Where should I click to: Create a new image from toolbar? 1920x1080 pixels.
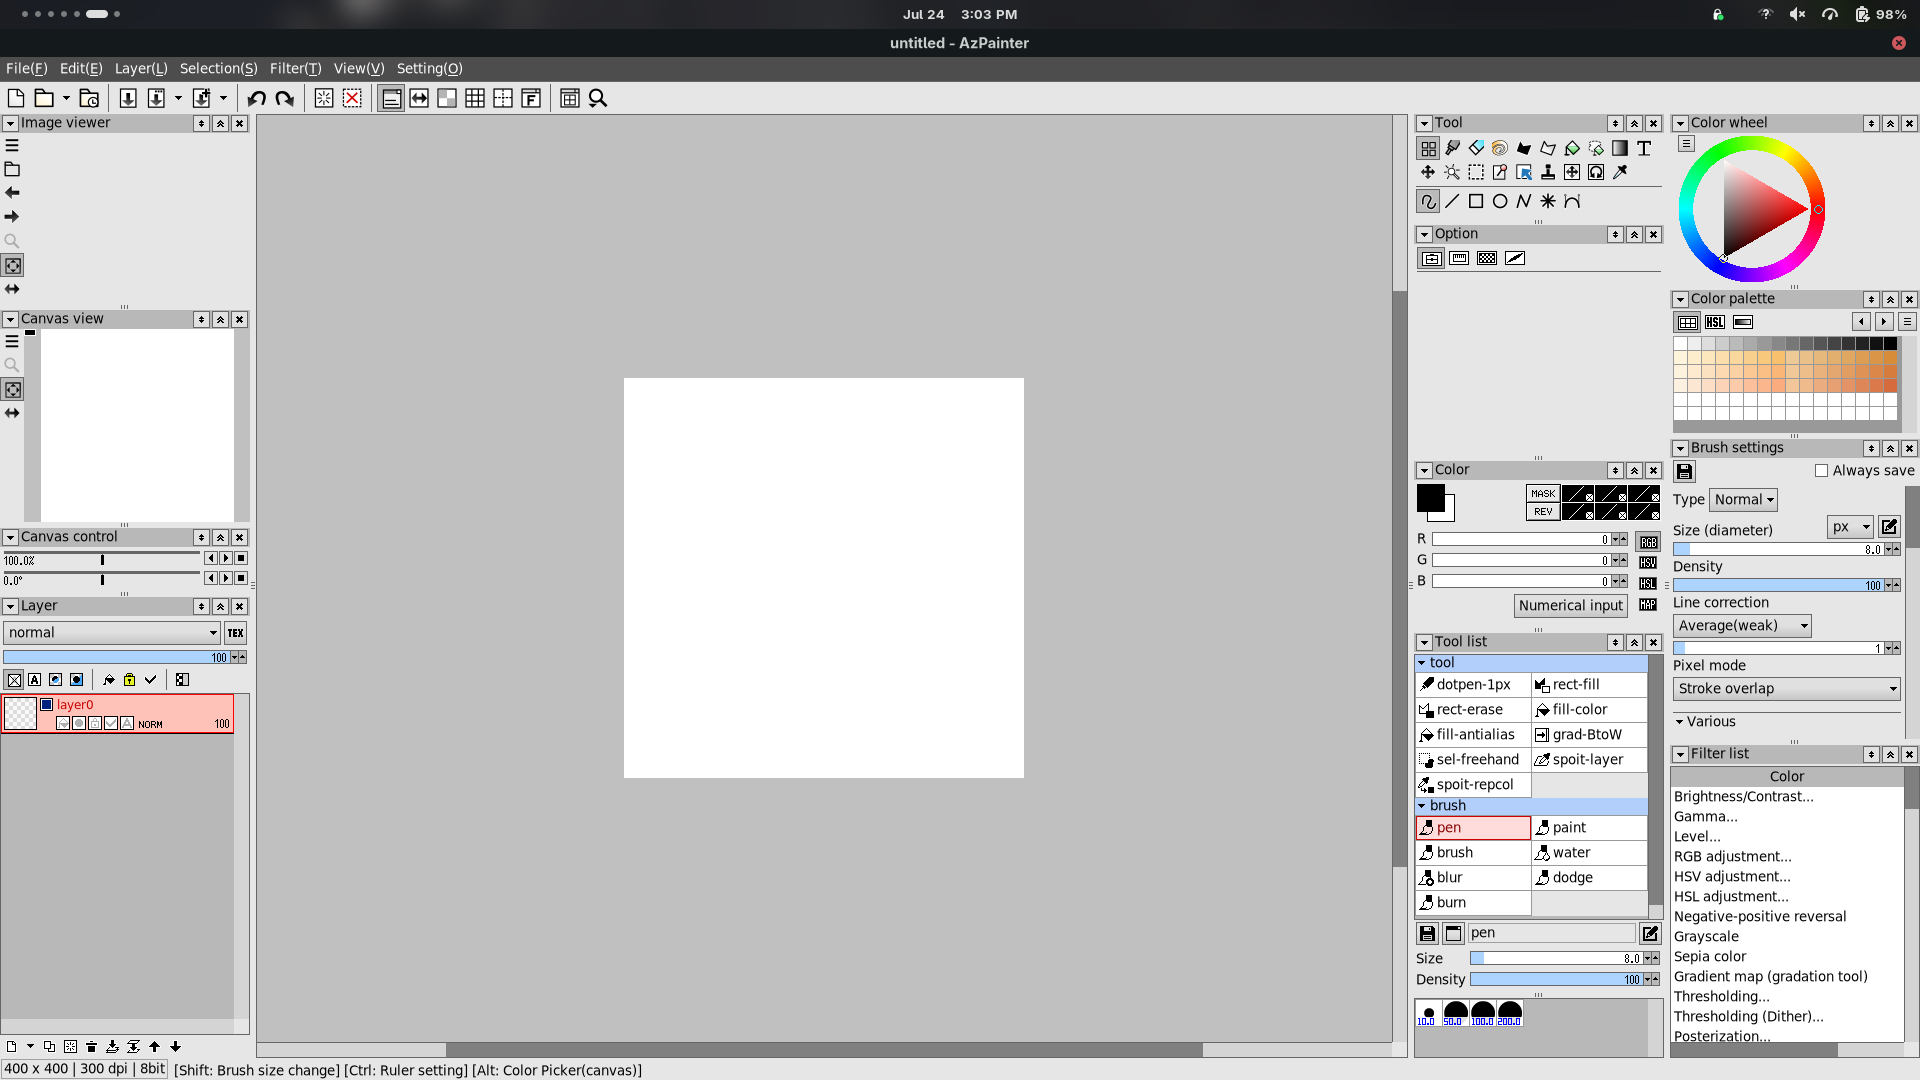click(x=16, y=98)
